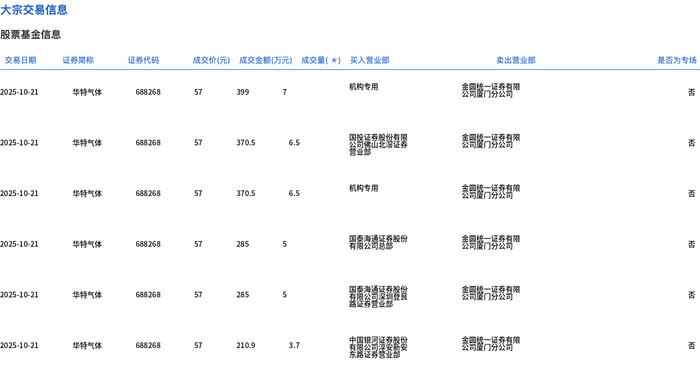
Task: Select amount 370.5 in the 国投证券 buyer row
Action: click(246, 143)
